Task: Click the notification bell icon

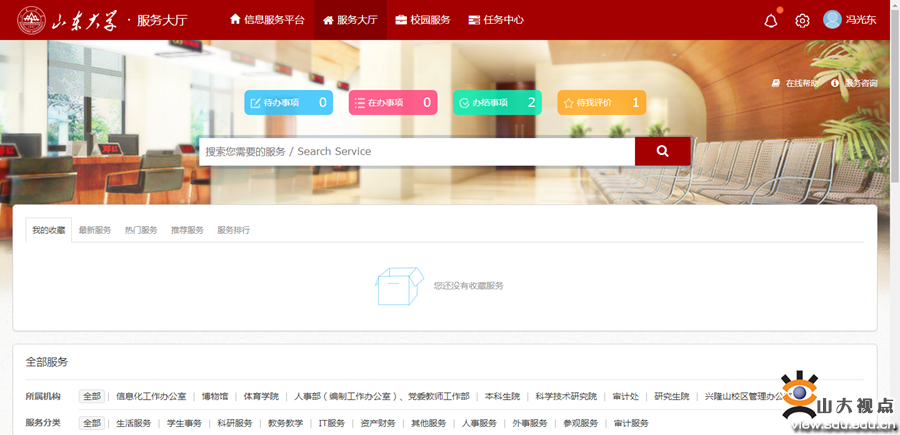Action: pos(771,20)
